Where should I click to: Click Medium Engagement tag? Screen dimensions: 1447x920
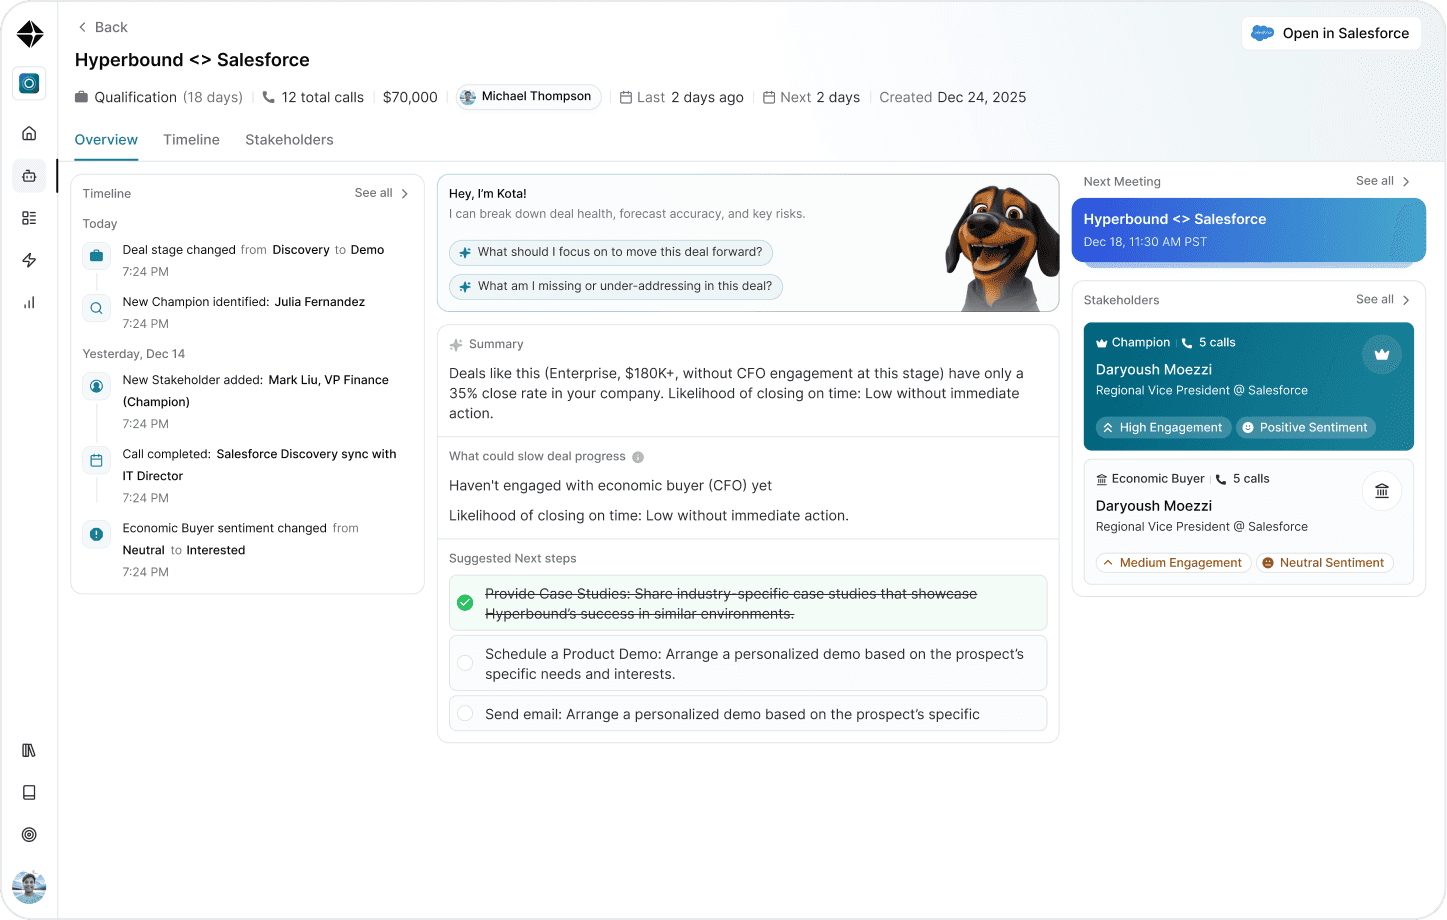[1173, 563]
